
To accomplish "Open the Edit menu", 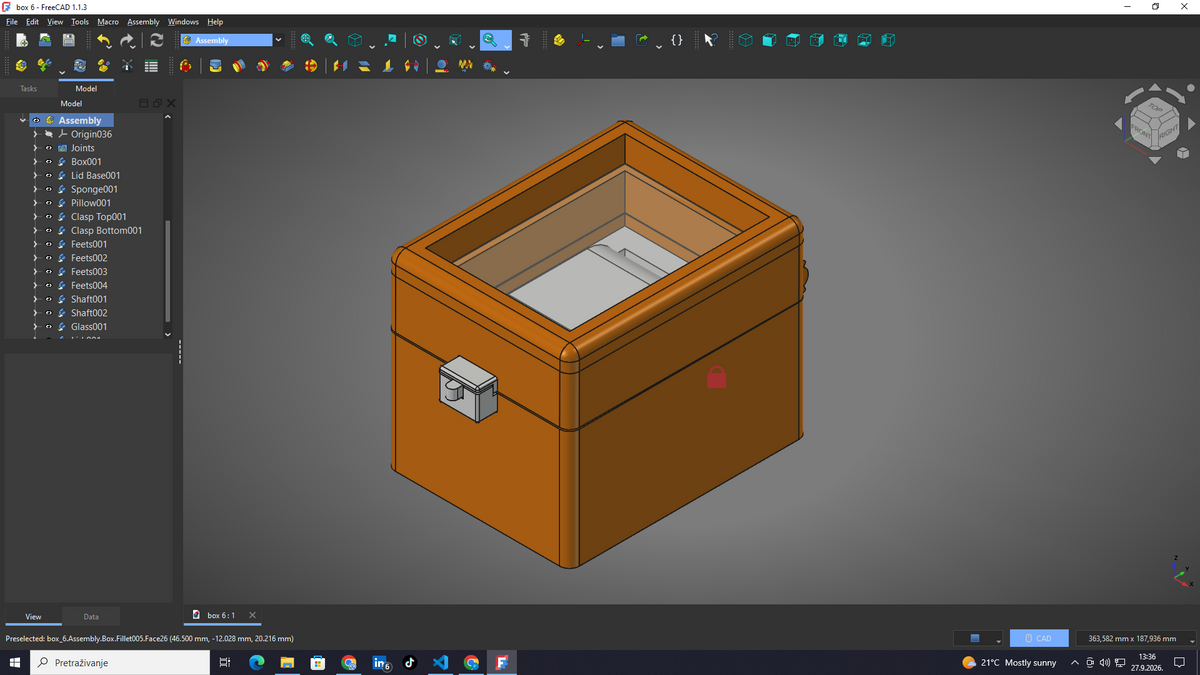I will coord(33,21).
